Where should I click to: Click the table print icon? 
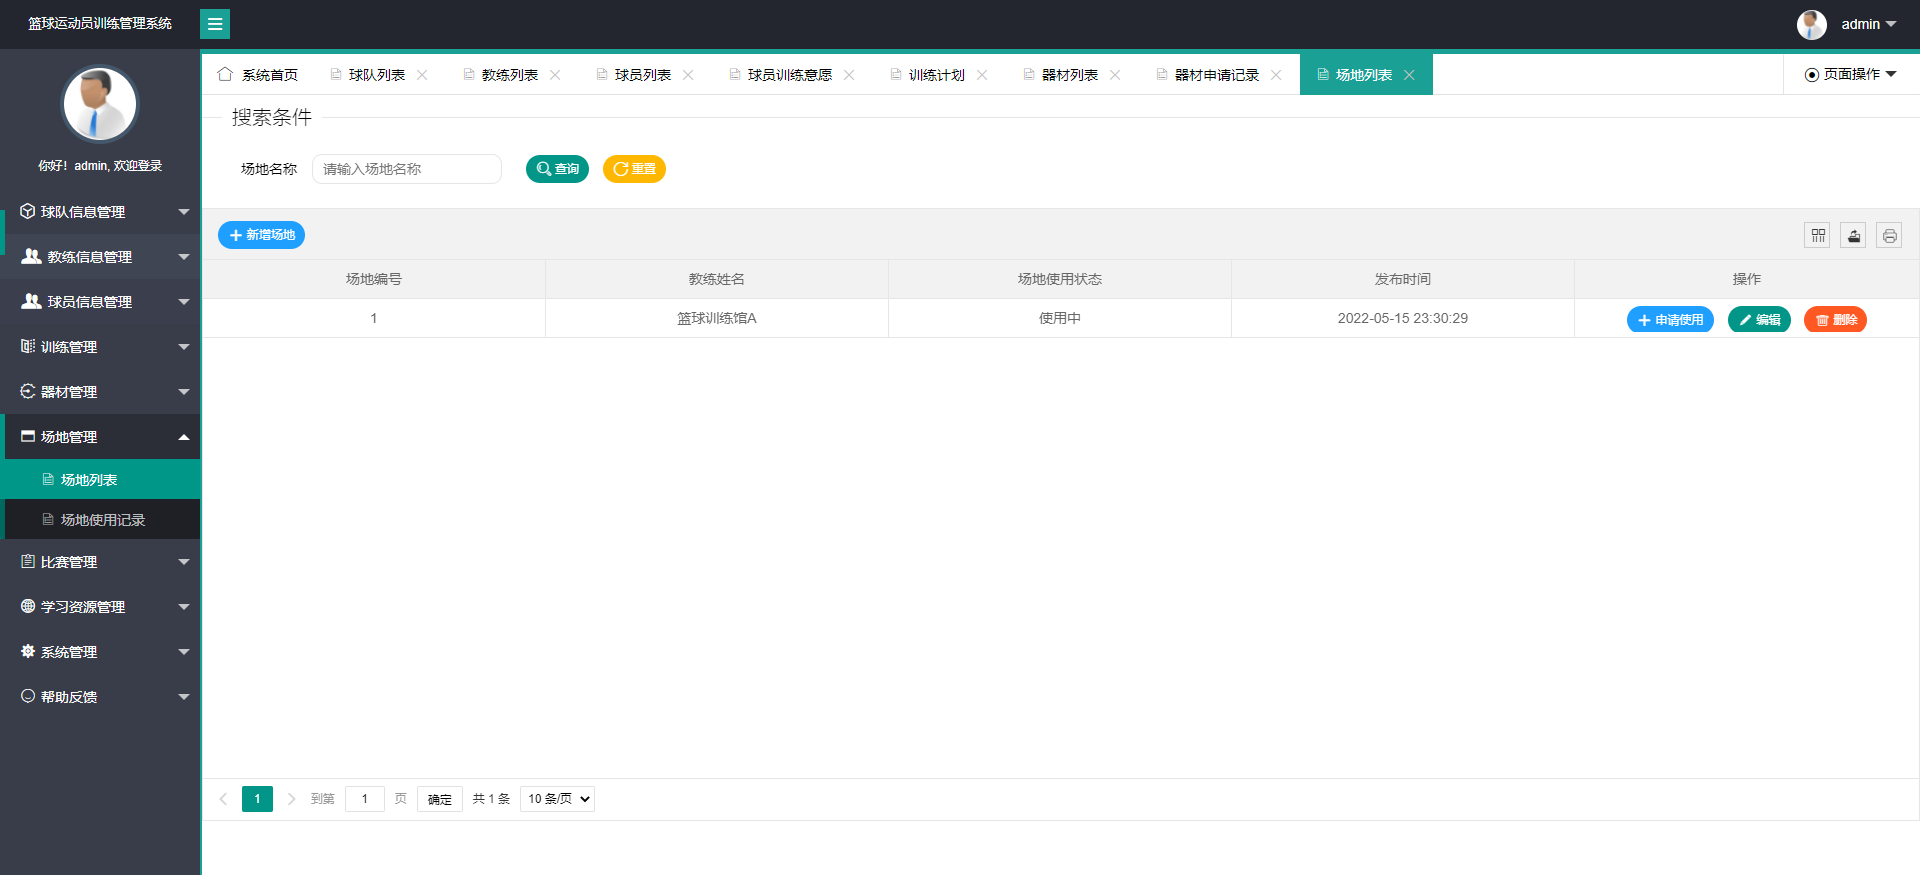point(1889,235)
